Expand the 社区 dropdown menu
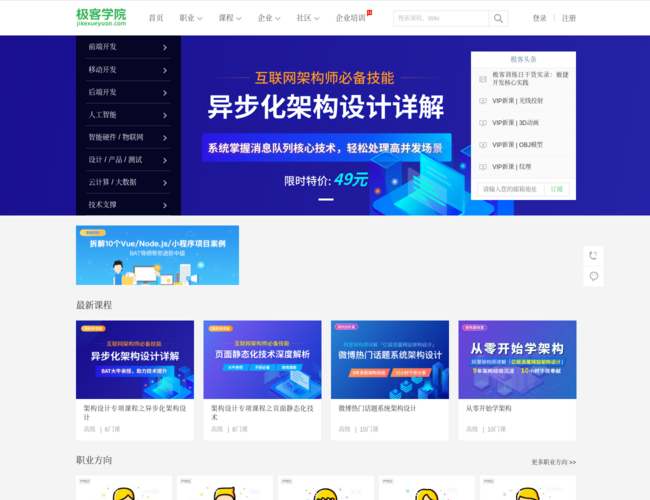The height and width of the screenshot is (500, 650). [308, 18]
